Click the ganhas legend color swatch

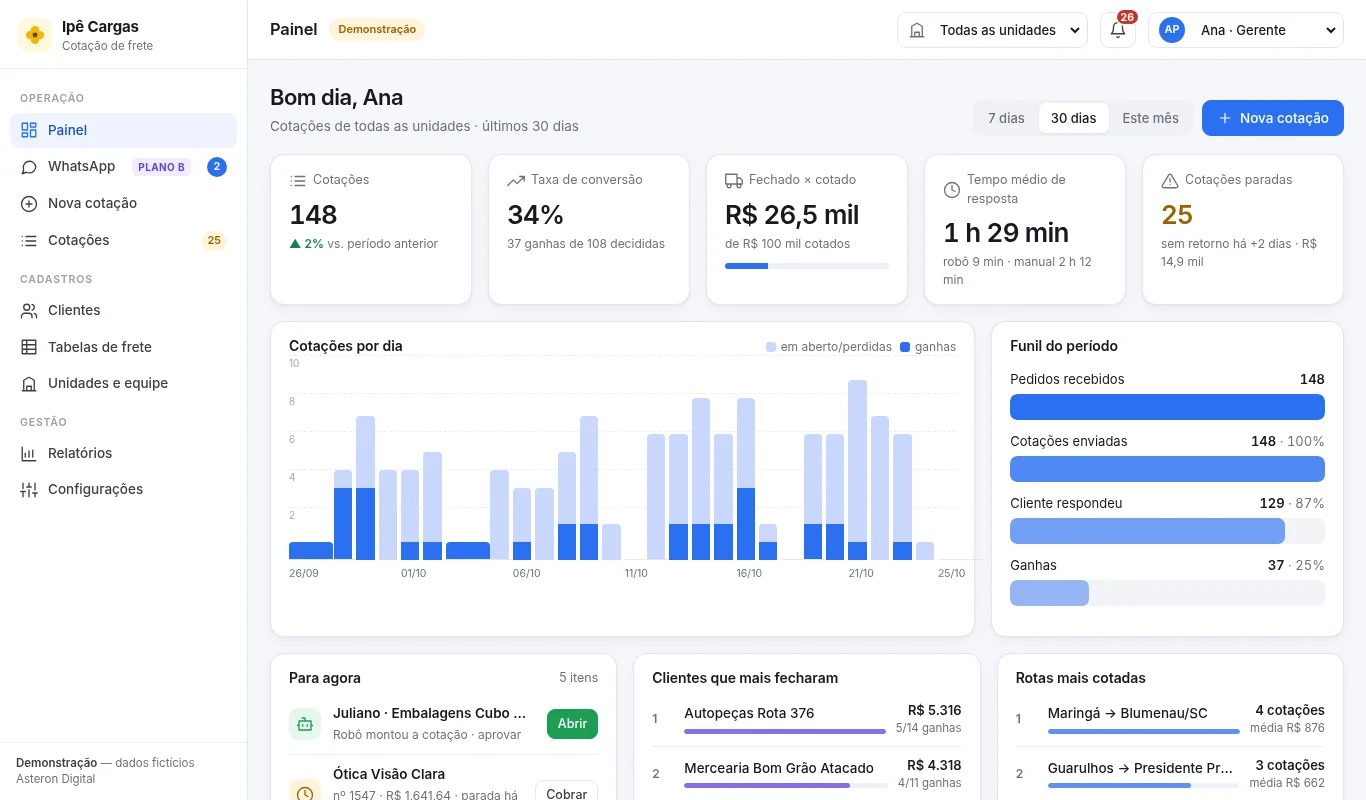(x=905, y=347)
